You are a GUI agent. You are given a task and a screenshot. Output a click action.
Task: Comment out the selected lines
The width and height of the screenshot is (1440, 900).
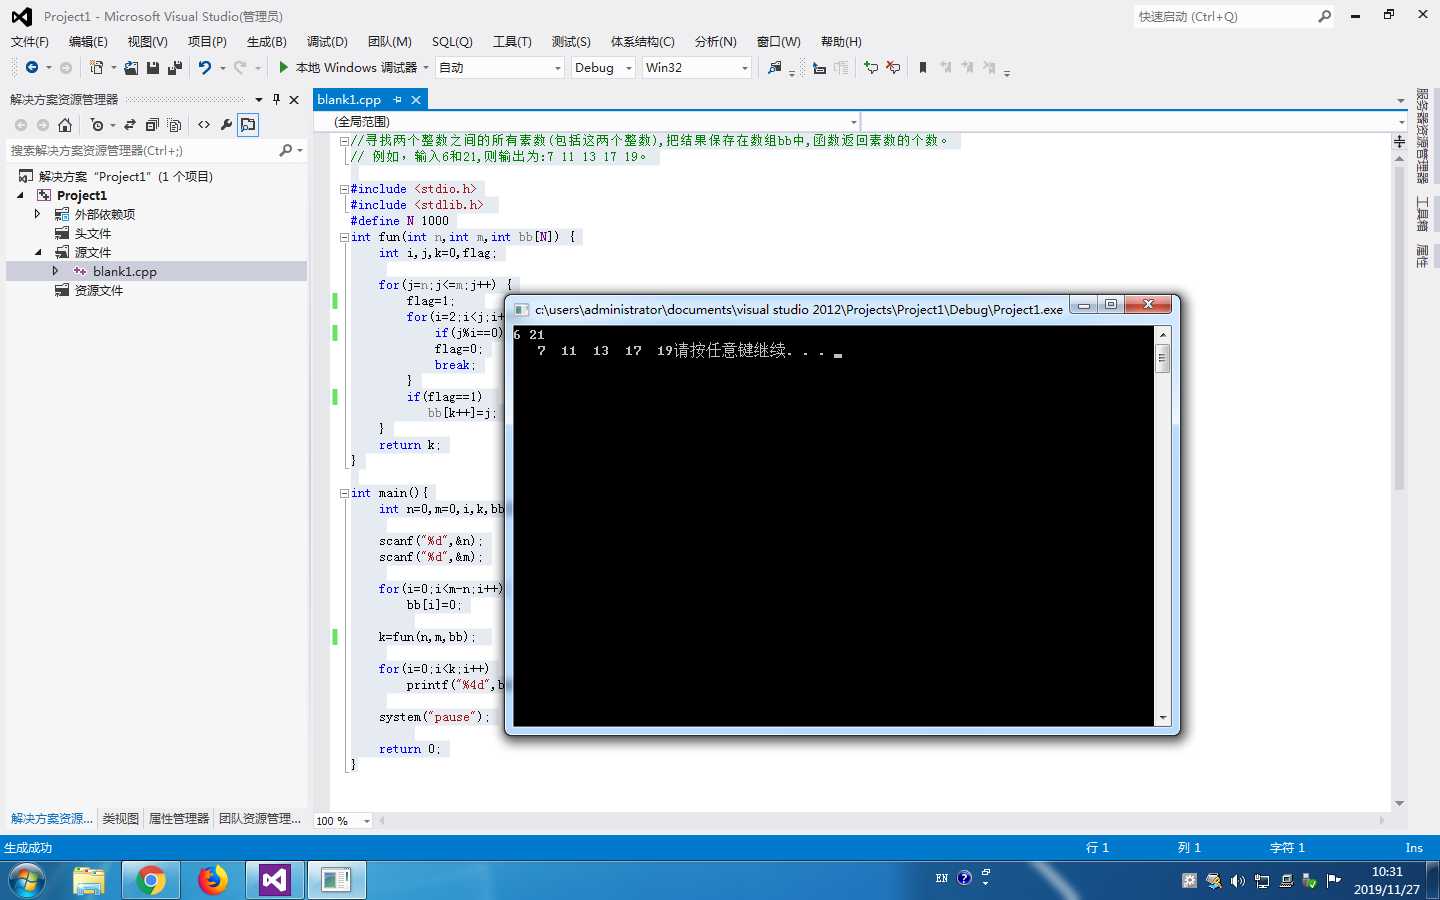click(x=871, y=67)
